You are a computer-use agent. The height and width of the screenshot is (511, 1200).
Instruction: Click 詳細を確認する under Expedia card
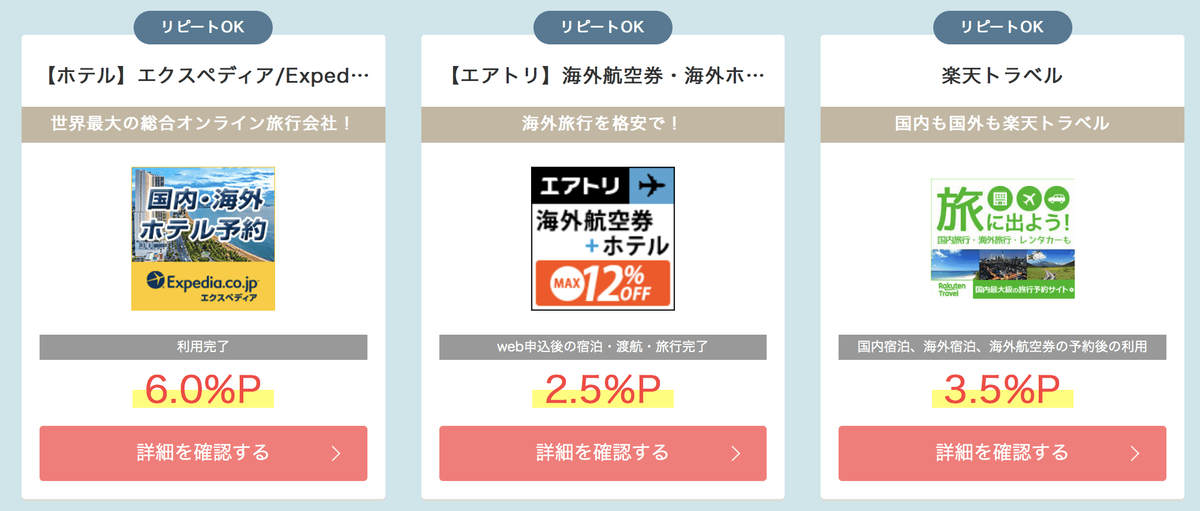tap(203, 453)
